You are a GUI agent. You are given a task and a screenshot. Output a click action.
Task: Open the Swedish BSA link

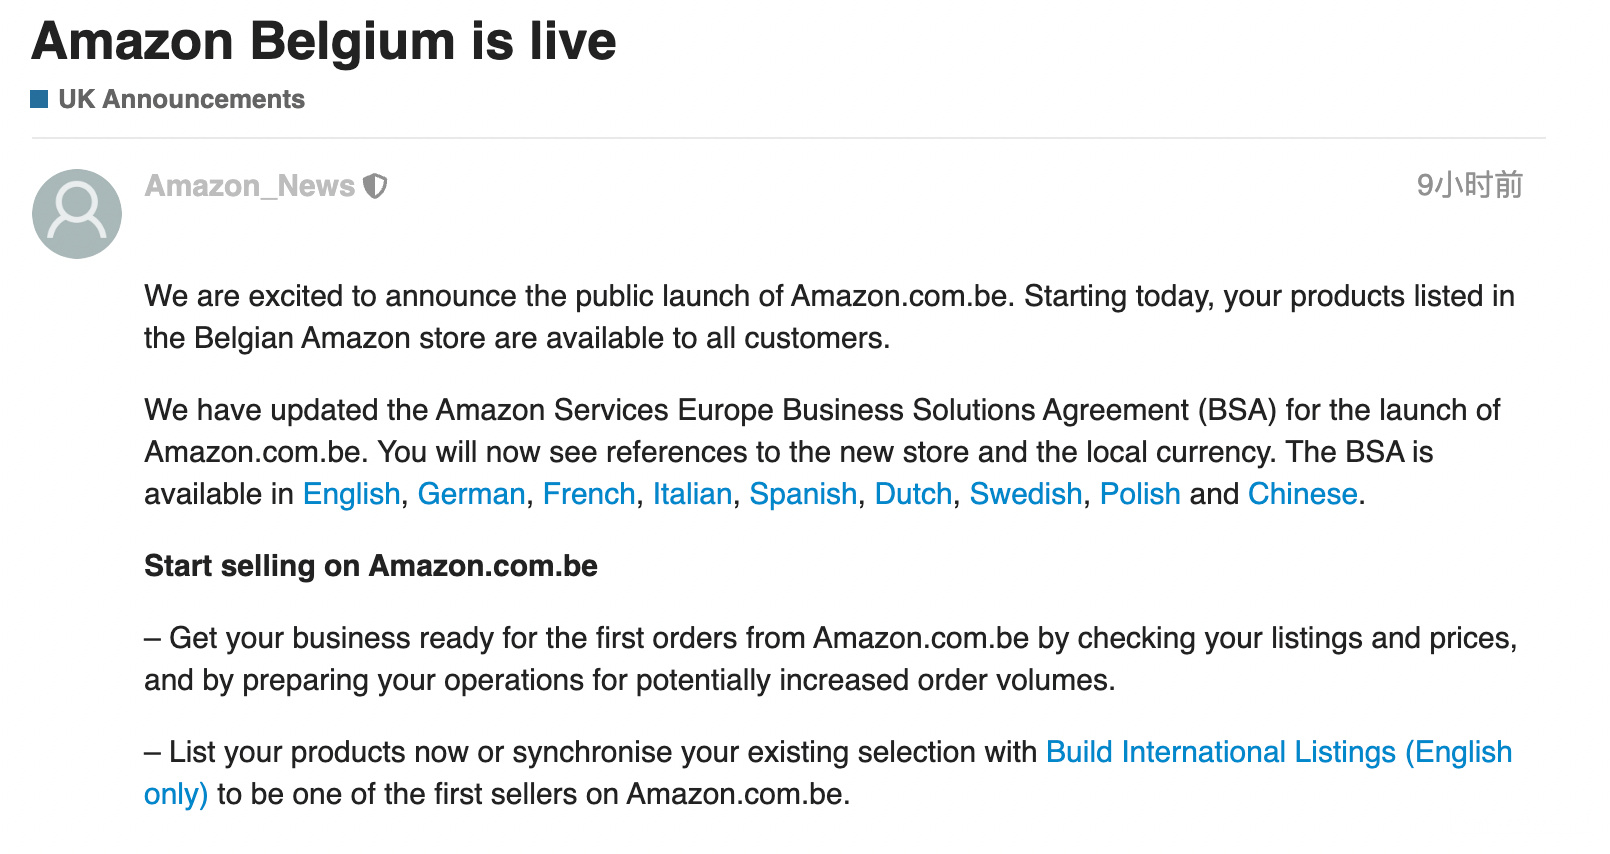tap(1026, 494)
